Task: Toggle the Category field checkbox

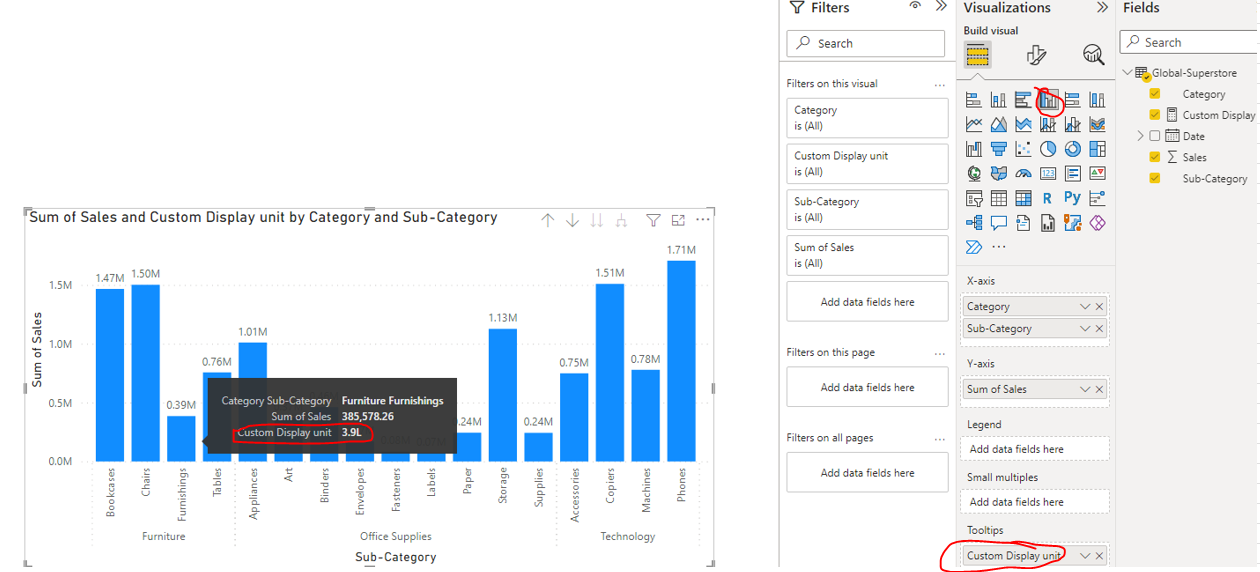Action: pyautogui.click(x=1155, y=94)
